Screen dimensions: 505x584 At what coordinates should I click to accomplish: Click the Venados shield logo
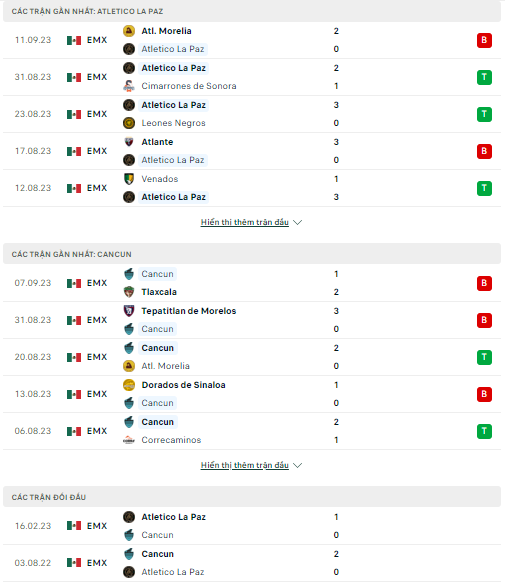coord(129,179)
